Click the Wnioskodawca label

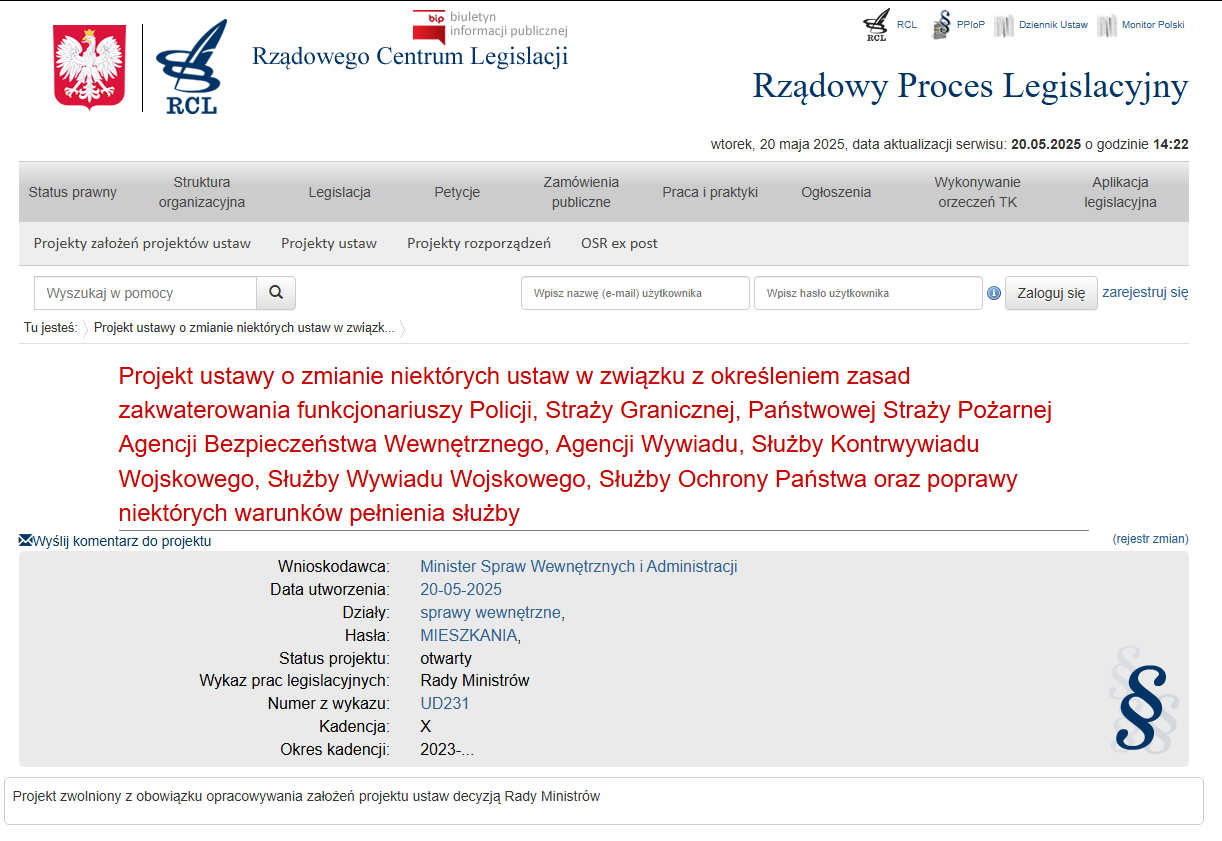pos(334,566)
